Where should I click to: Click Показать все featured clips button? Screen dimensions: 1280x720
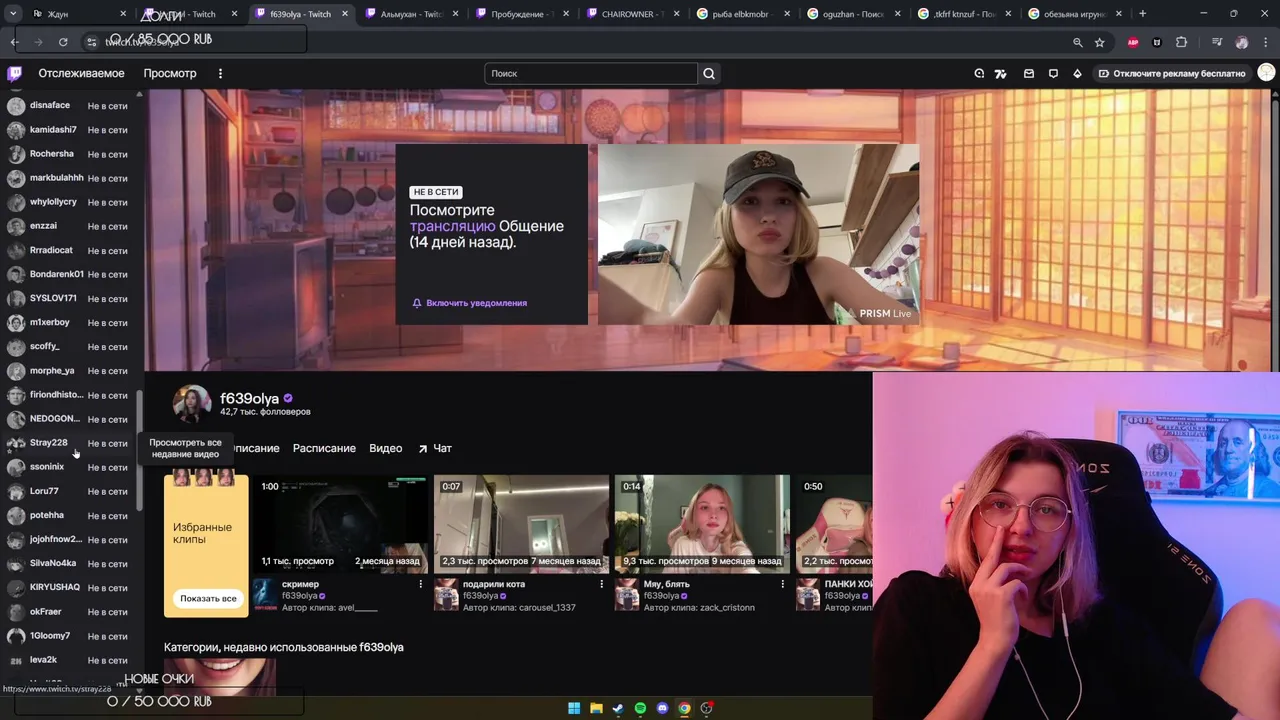coord(208,598)
